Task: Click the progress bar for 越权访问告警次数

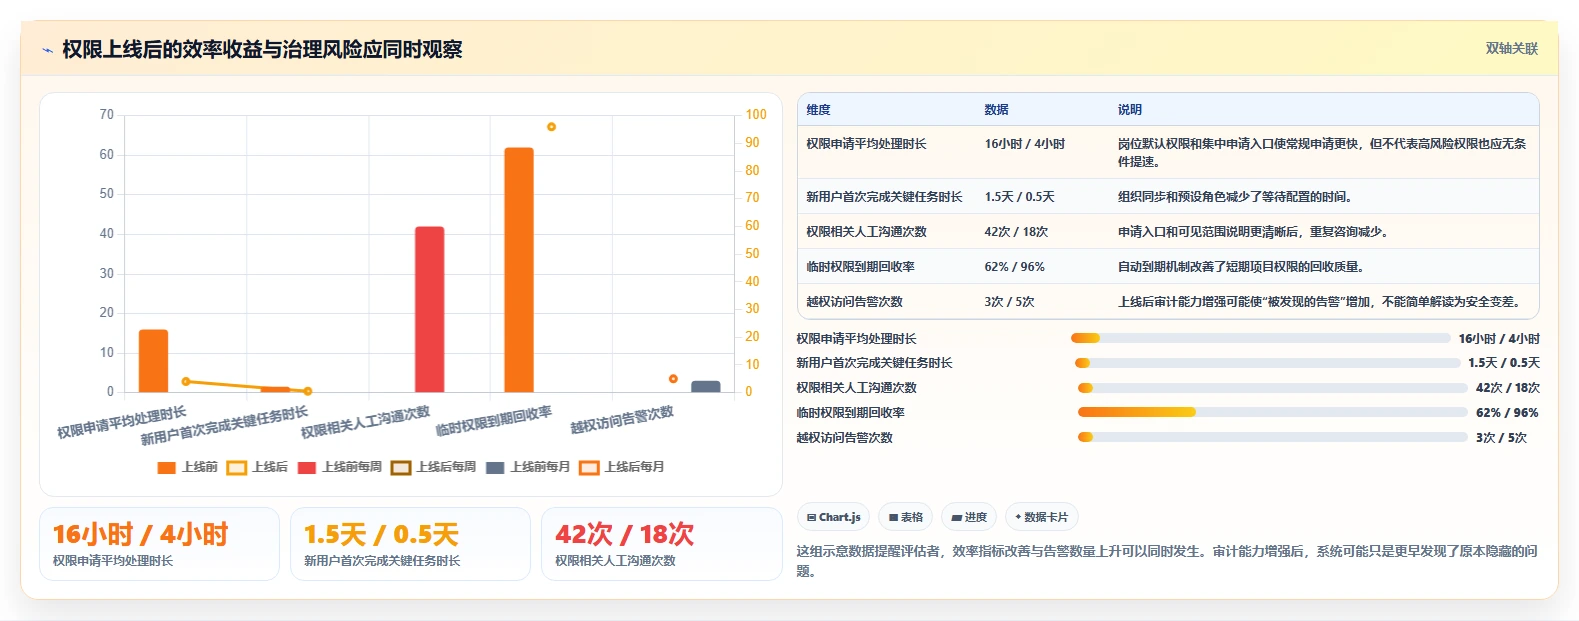Action: coord(1272,437)
